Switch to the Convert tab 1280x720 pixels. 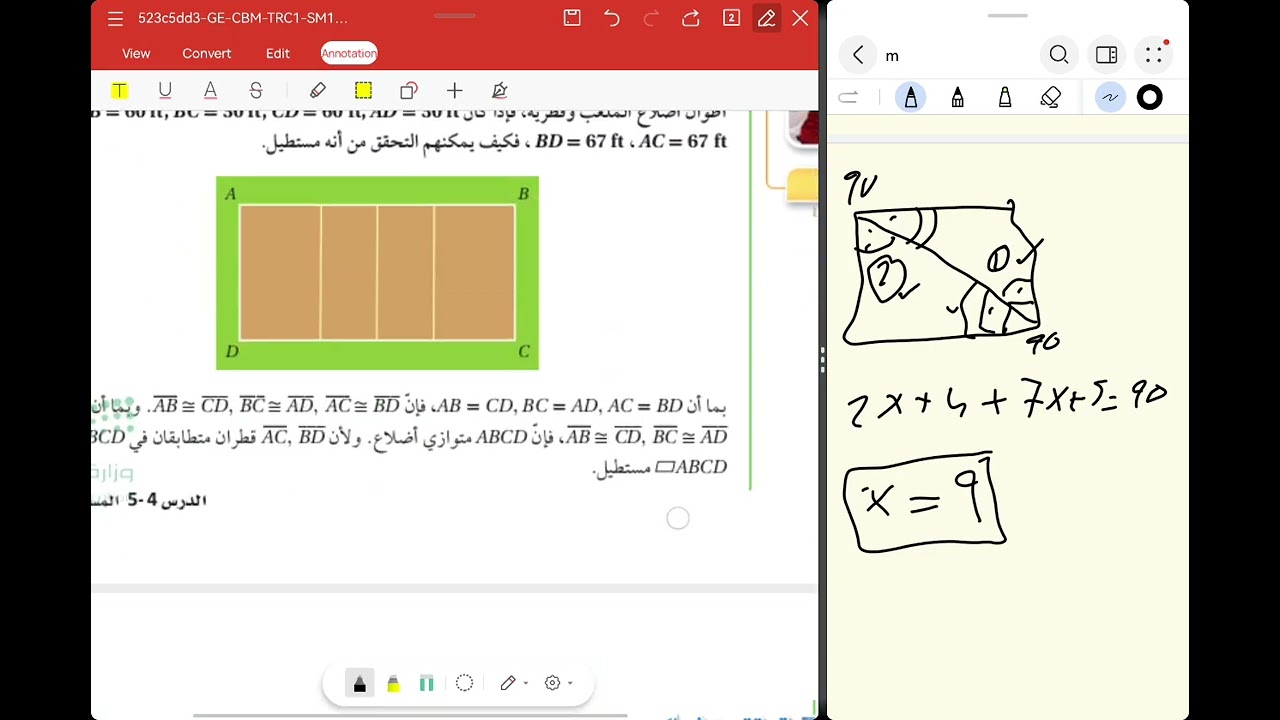[207, 53]
